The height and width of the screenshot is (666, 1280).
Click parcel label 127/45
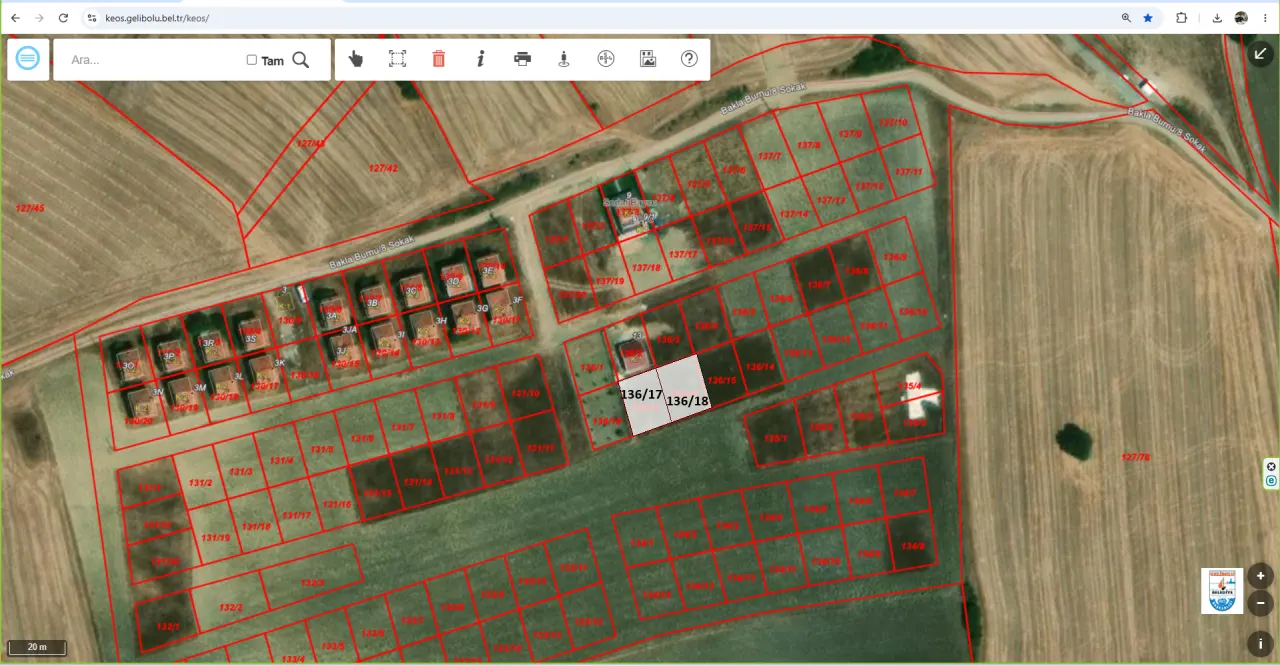coord(30,208)
